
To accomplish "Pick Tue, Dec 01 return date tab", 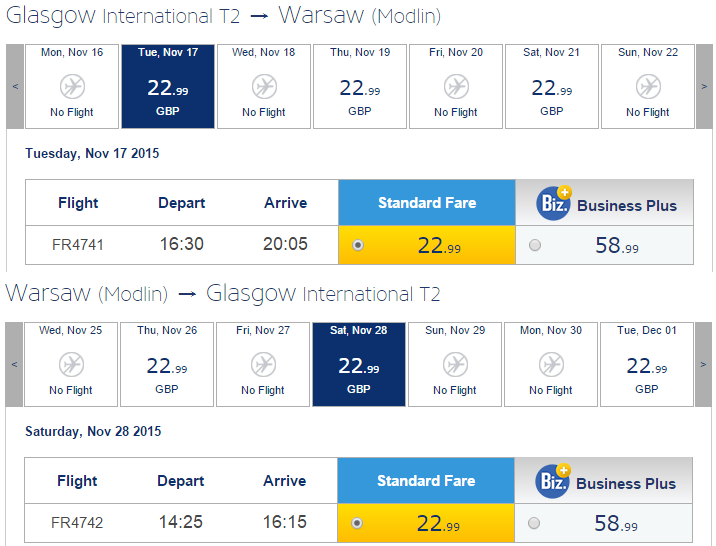I will (x=647, y=364).
